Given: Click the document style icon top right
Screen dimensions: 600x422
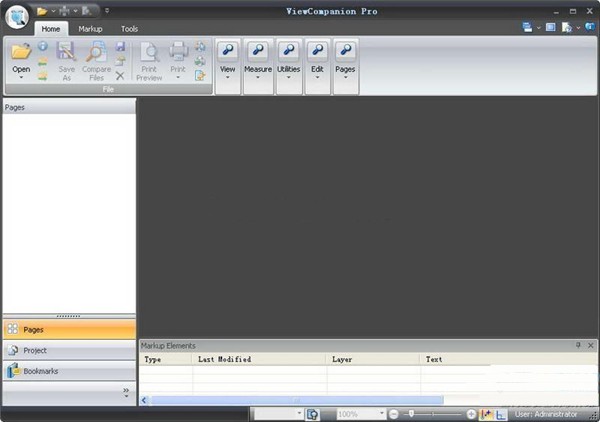Looking at the screenshot, I should (x=567, y=27).
